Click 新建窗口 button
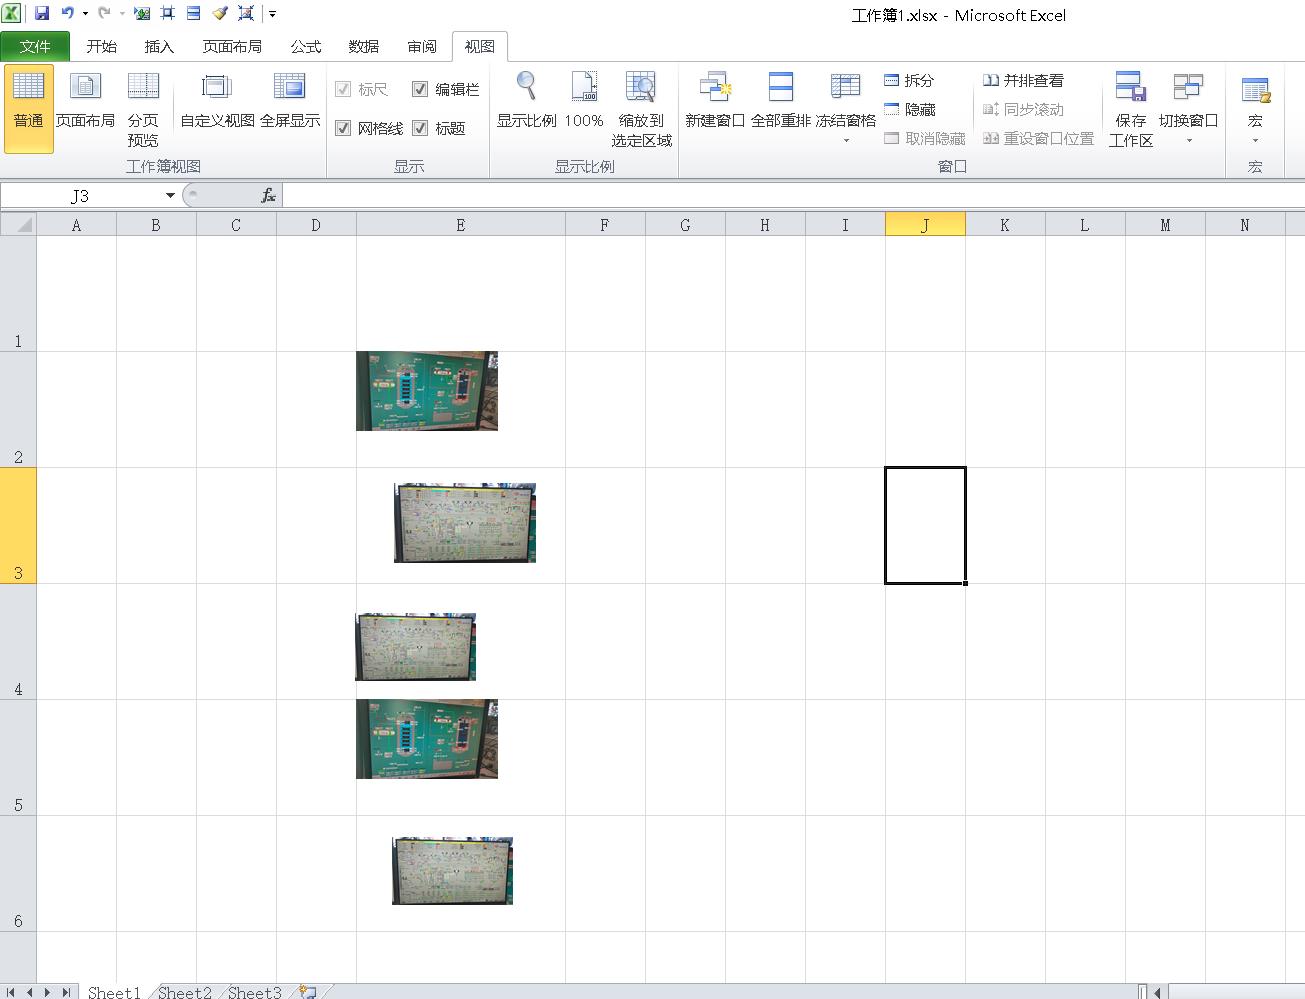 pyautogui.click(x=715, y=100)
